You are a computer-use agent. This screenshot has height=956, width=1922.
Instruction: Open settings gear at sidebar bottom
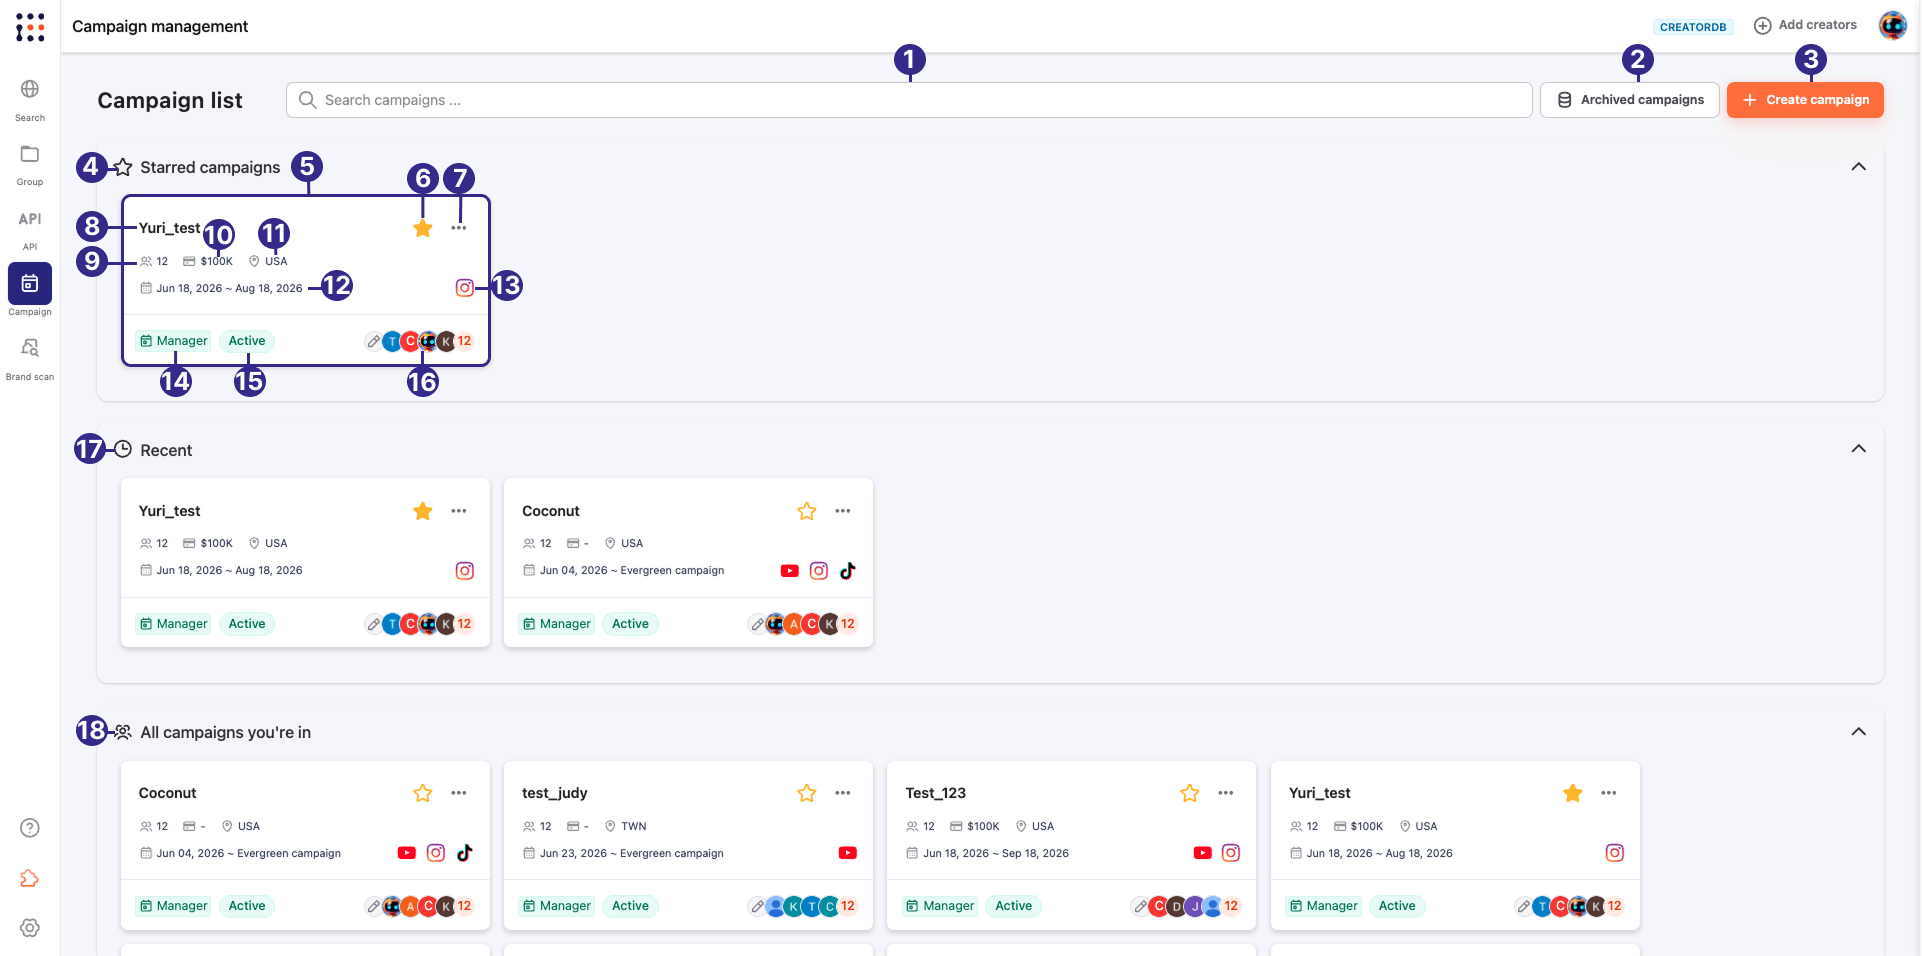coord(30,928)
